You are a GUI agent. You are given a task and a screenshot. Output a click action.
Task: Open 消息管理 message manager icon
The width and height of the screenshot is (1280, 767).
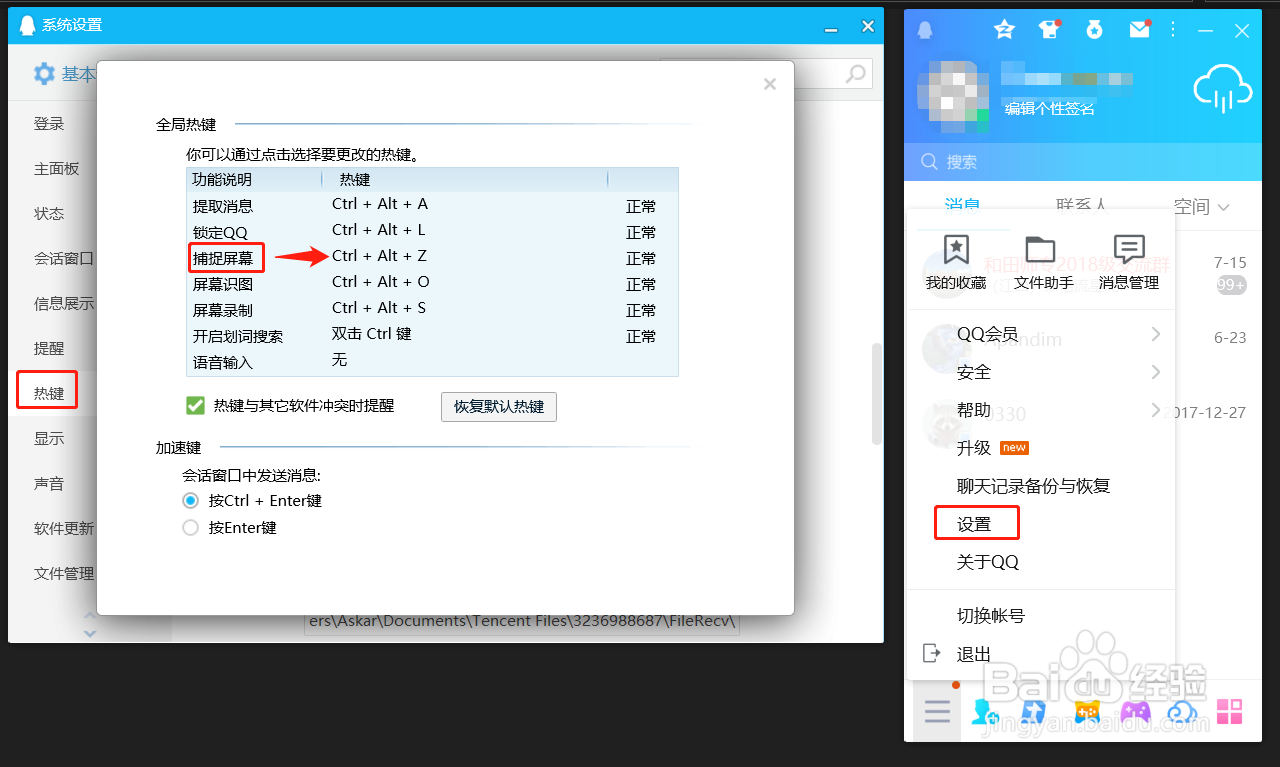click(x=1129, y=263)
